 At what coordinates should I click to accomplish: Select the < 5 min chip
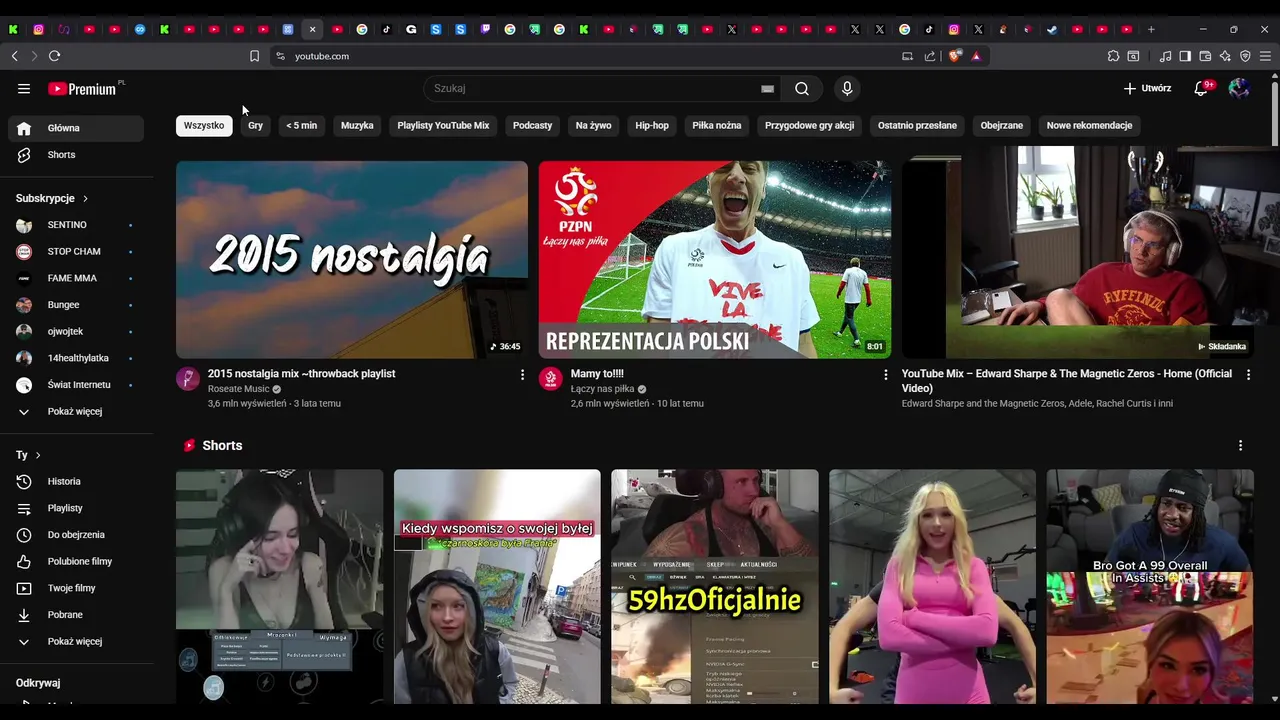point(301,125)
